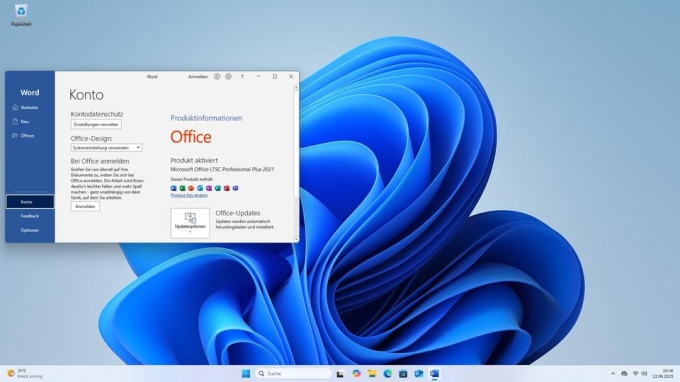Viewport: 680px width, 382px height.
Task: Click the Anmelden button under Bei Office anmelden
Action: pos(85,206)
